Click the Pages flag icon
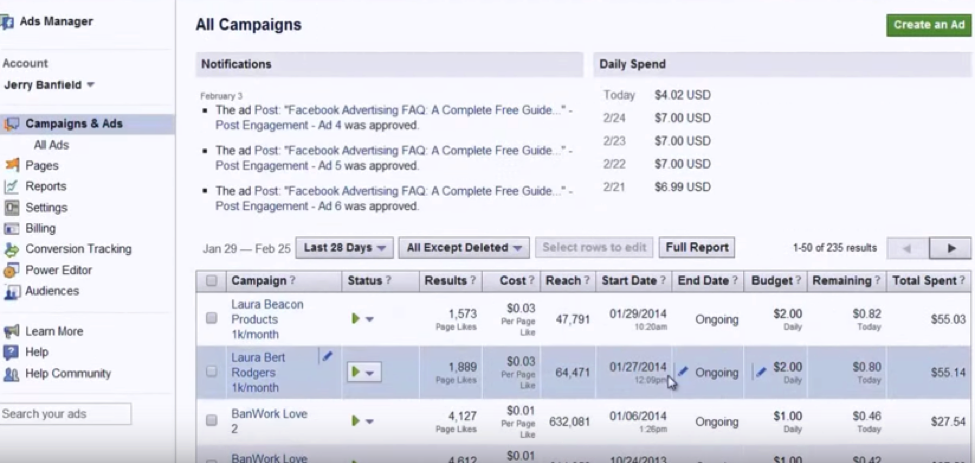Viewport: 975px width, 463px height. 11,165
